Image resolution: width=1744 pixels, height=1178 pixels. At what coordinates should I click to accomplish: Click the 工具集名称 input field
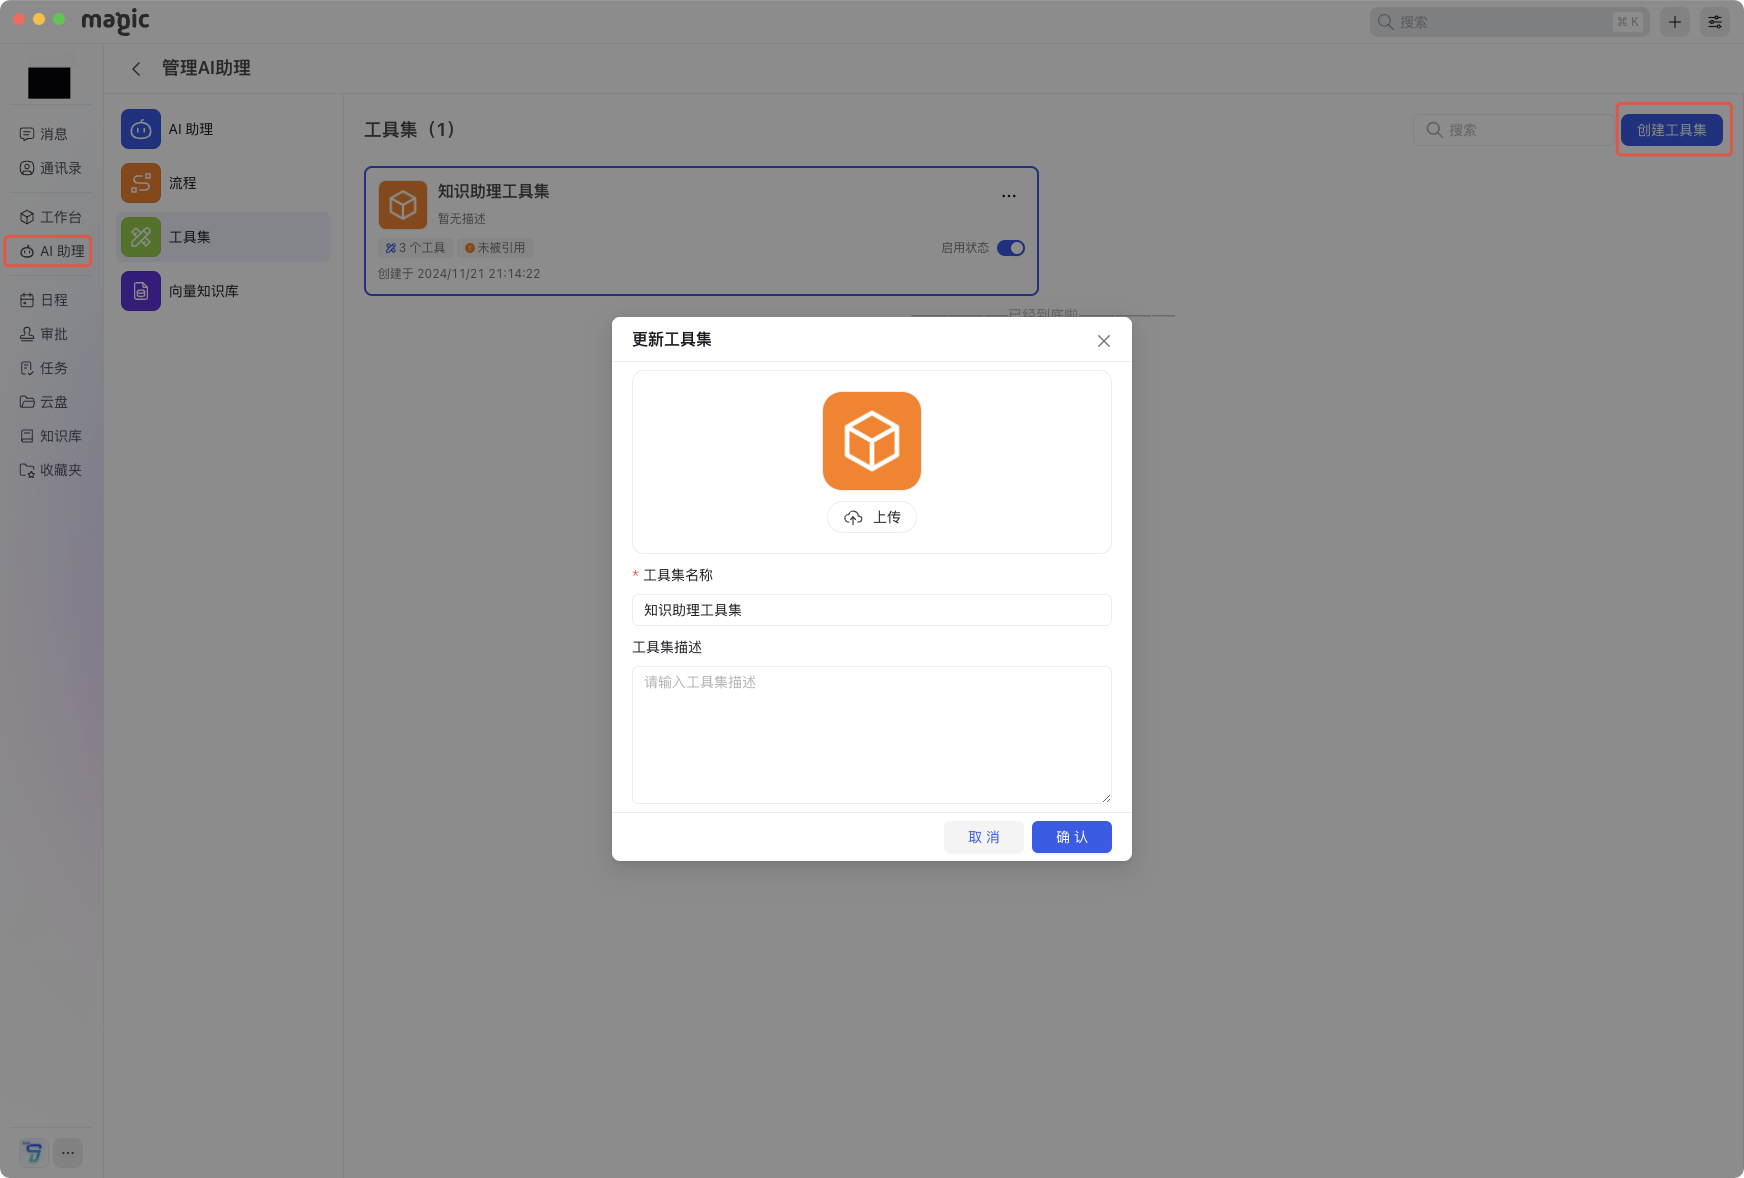click(x=872, y=610)
